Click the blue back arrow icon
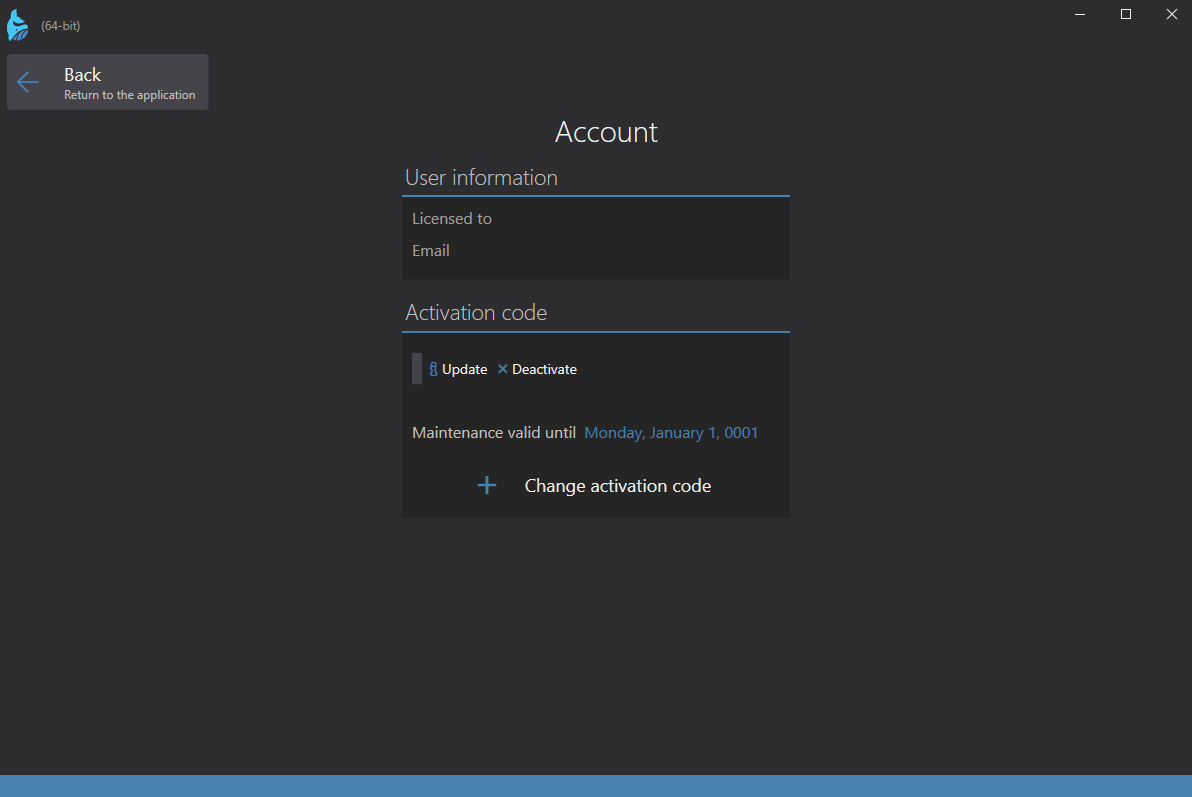The height and width of the screenshot is (797, 1192). [28, 82]
